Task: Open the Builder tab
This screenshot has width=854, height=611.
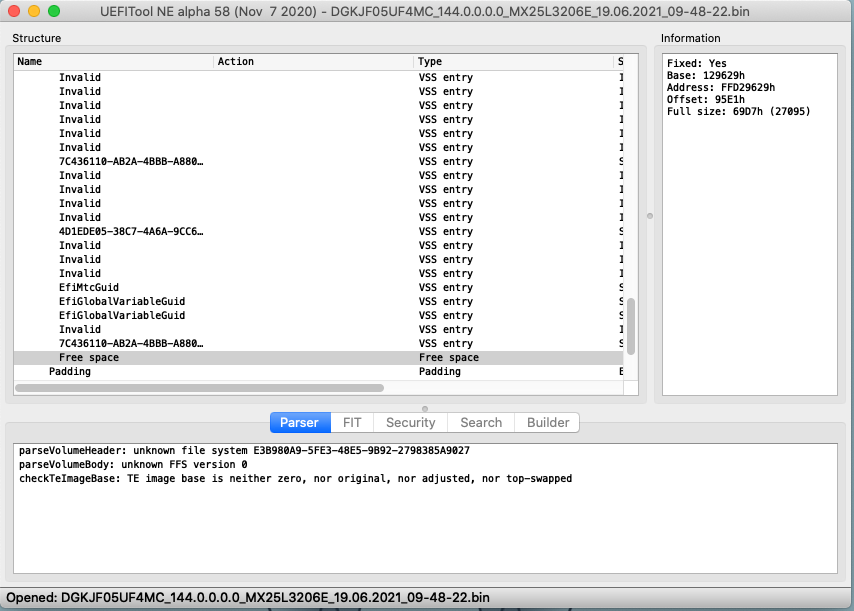Action: [x=547, y=423]
